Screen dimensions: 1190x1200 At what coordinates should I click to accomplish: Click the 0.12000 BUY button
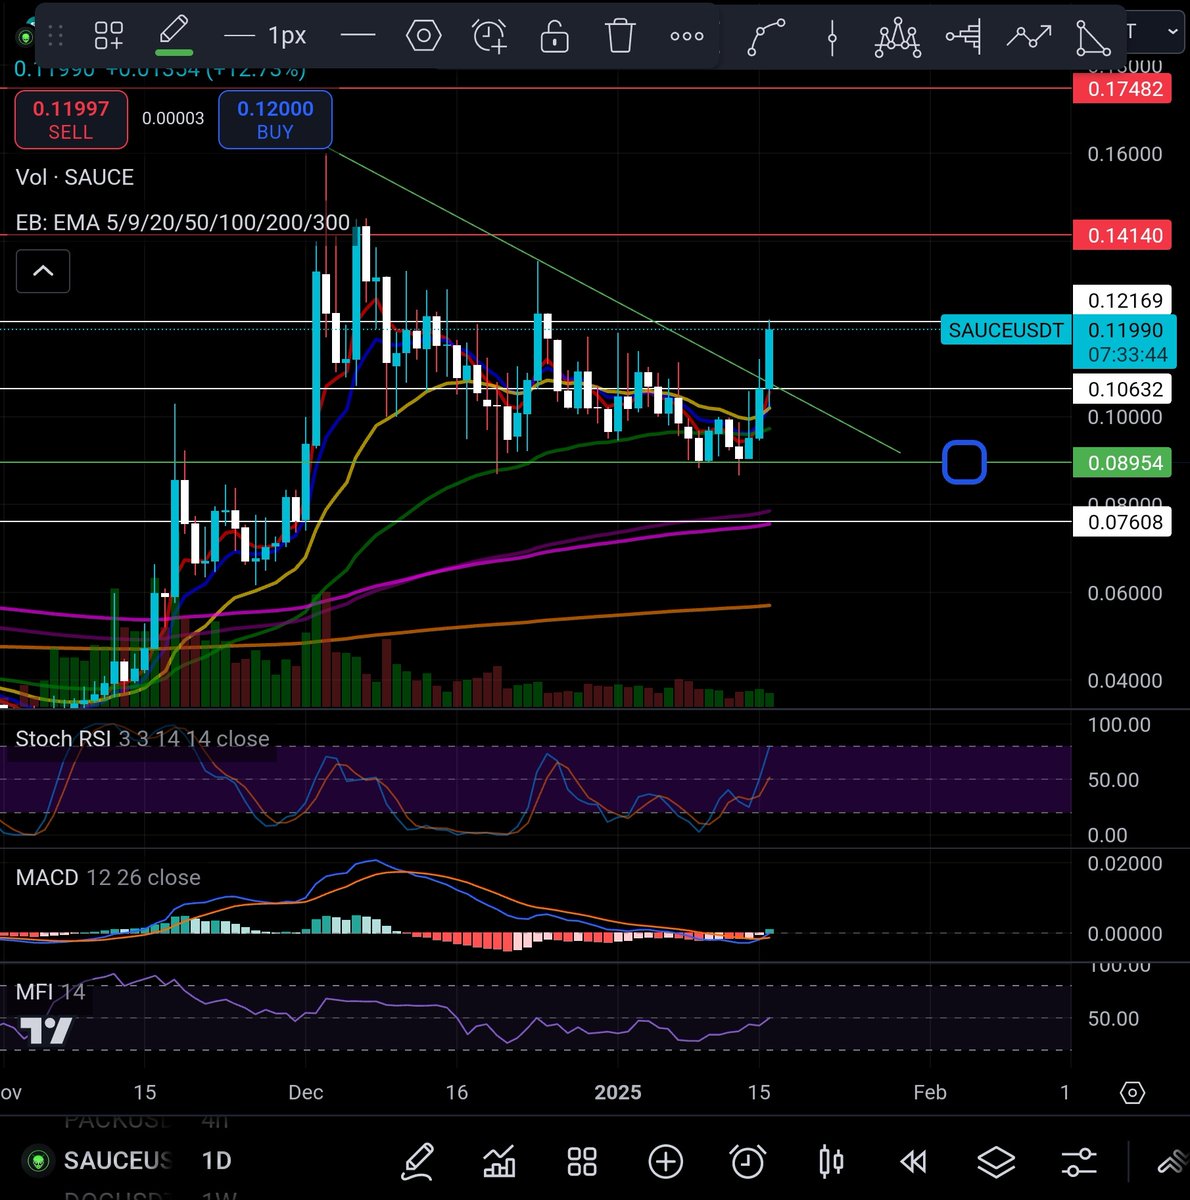click(275, 119)
